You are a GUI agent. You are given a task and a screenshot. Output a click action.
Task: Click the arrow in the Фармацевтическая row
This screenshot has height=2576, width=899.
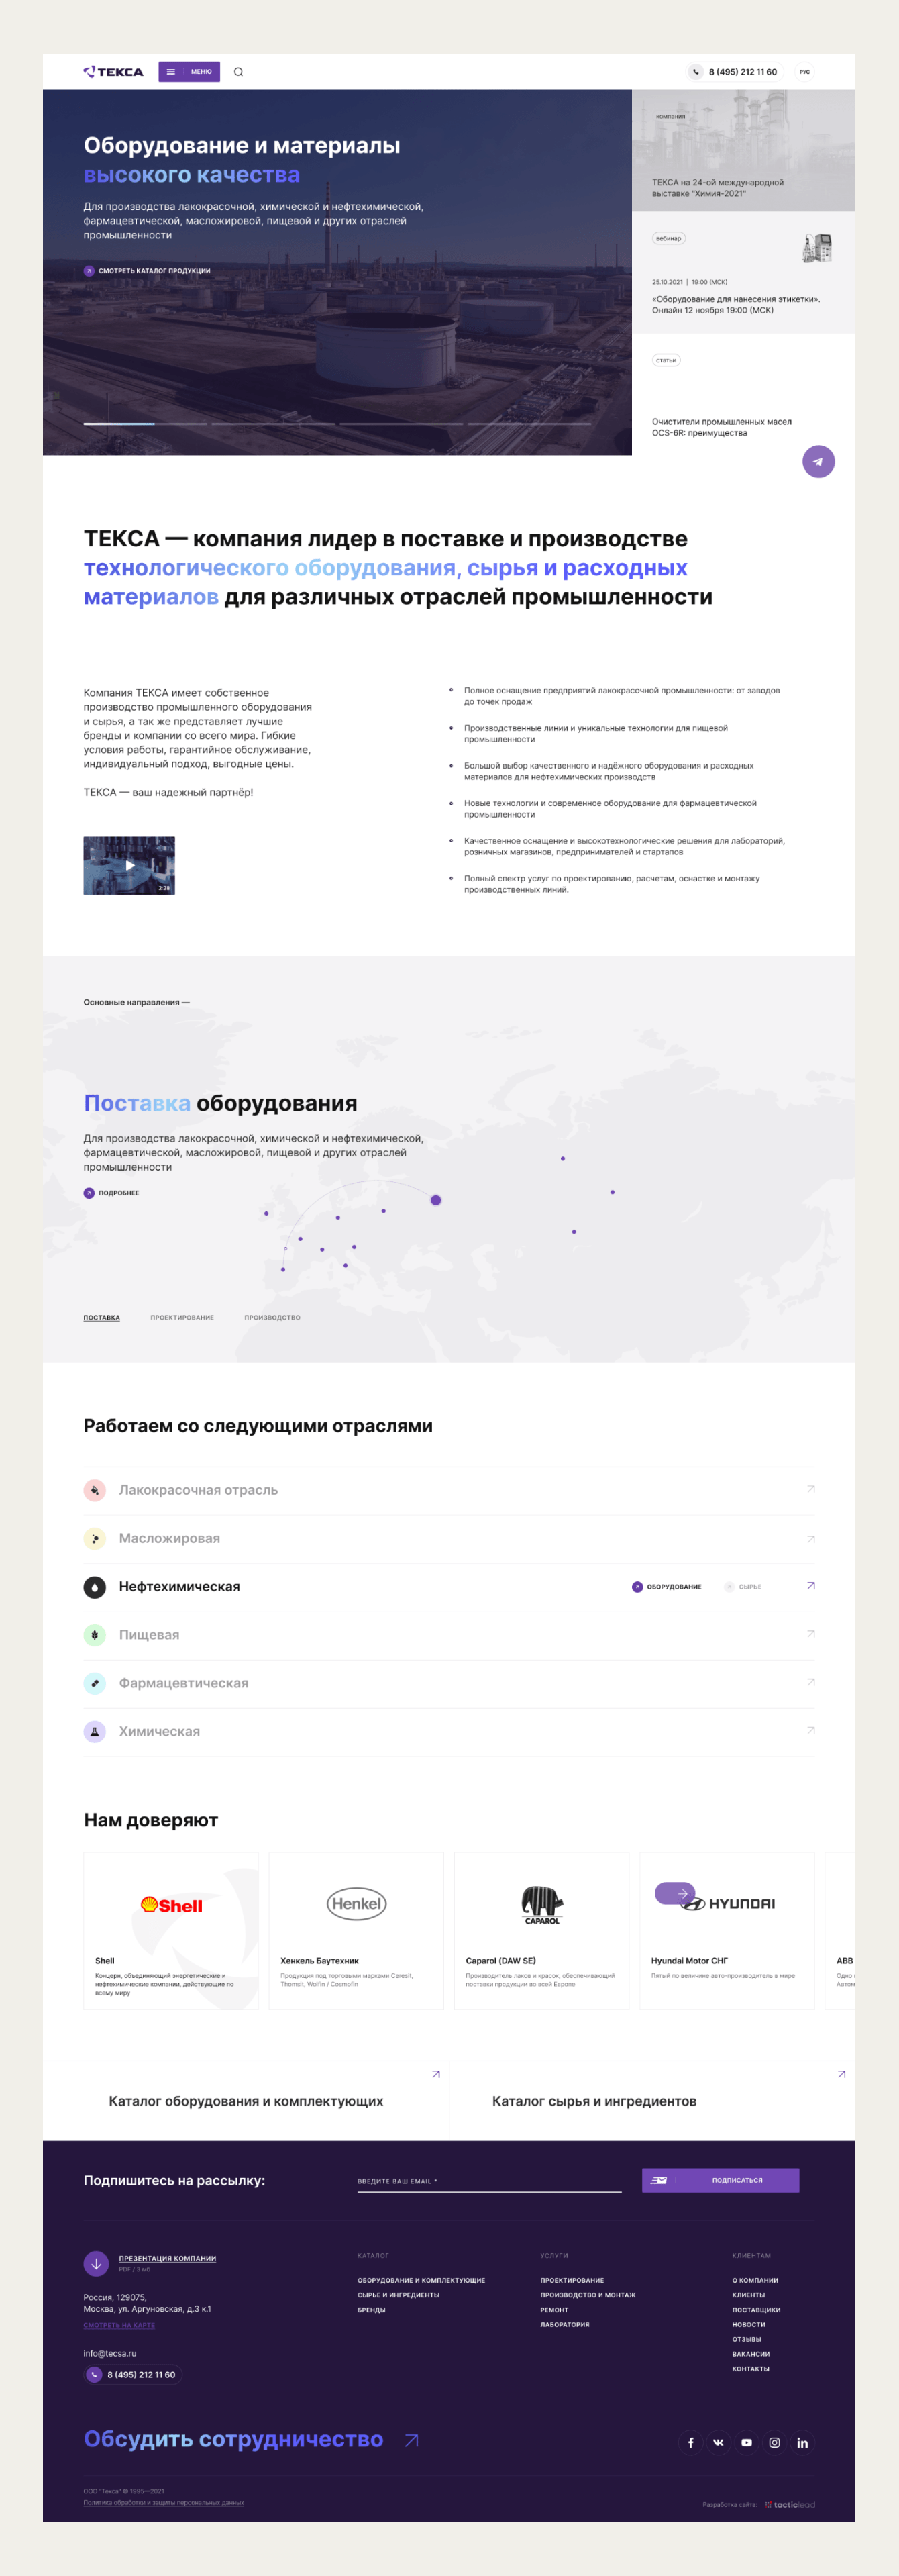[x=811, y=1682]
